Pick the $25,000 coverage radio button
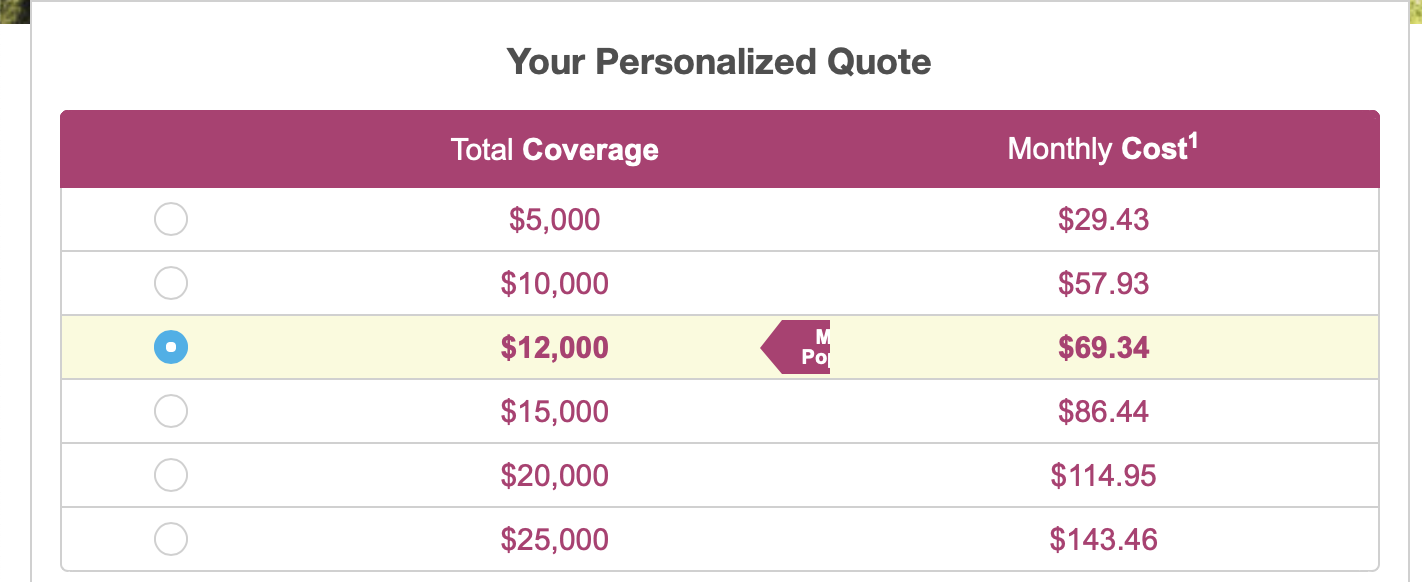This screenshot has height=582, width=1422. [x=171, y=539]
